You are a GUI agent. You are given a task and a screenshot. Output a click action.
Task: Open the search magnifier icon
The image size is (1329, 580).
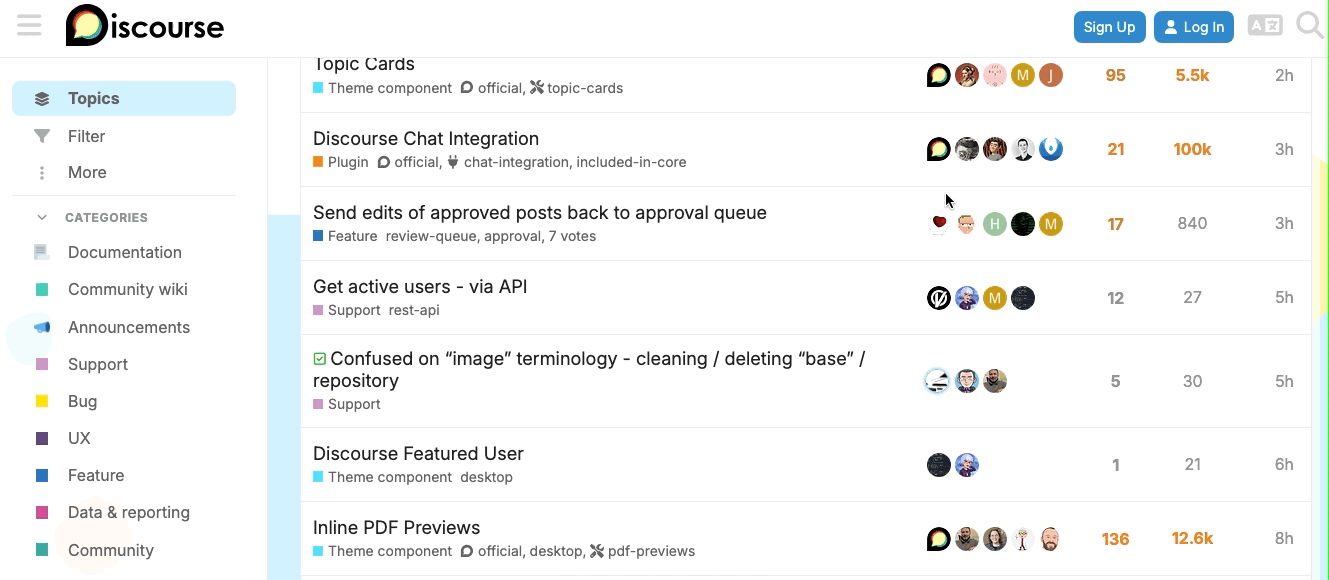(x=1309, y=25)
